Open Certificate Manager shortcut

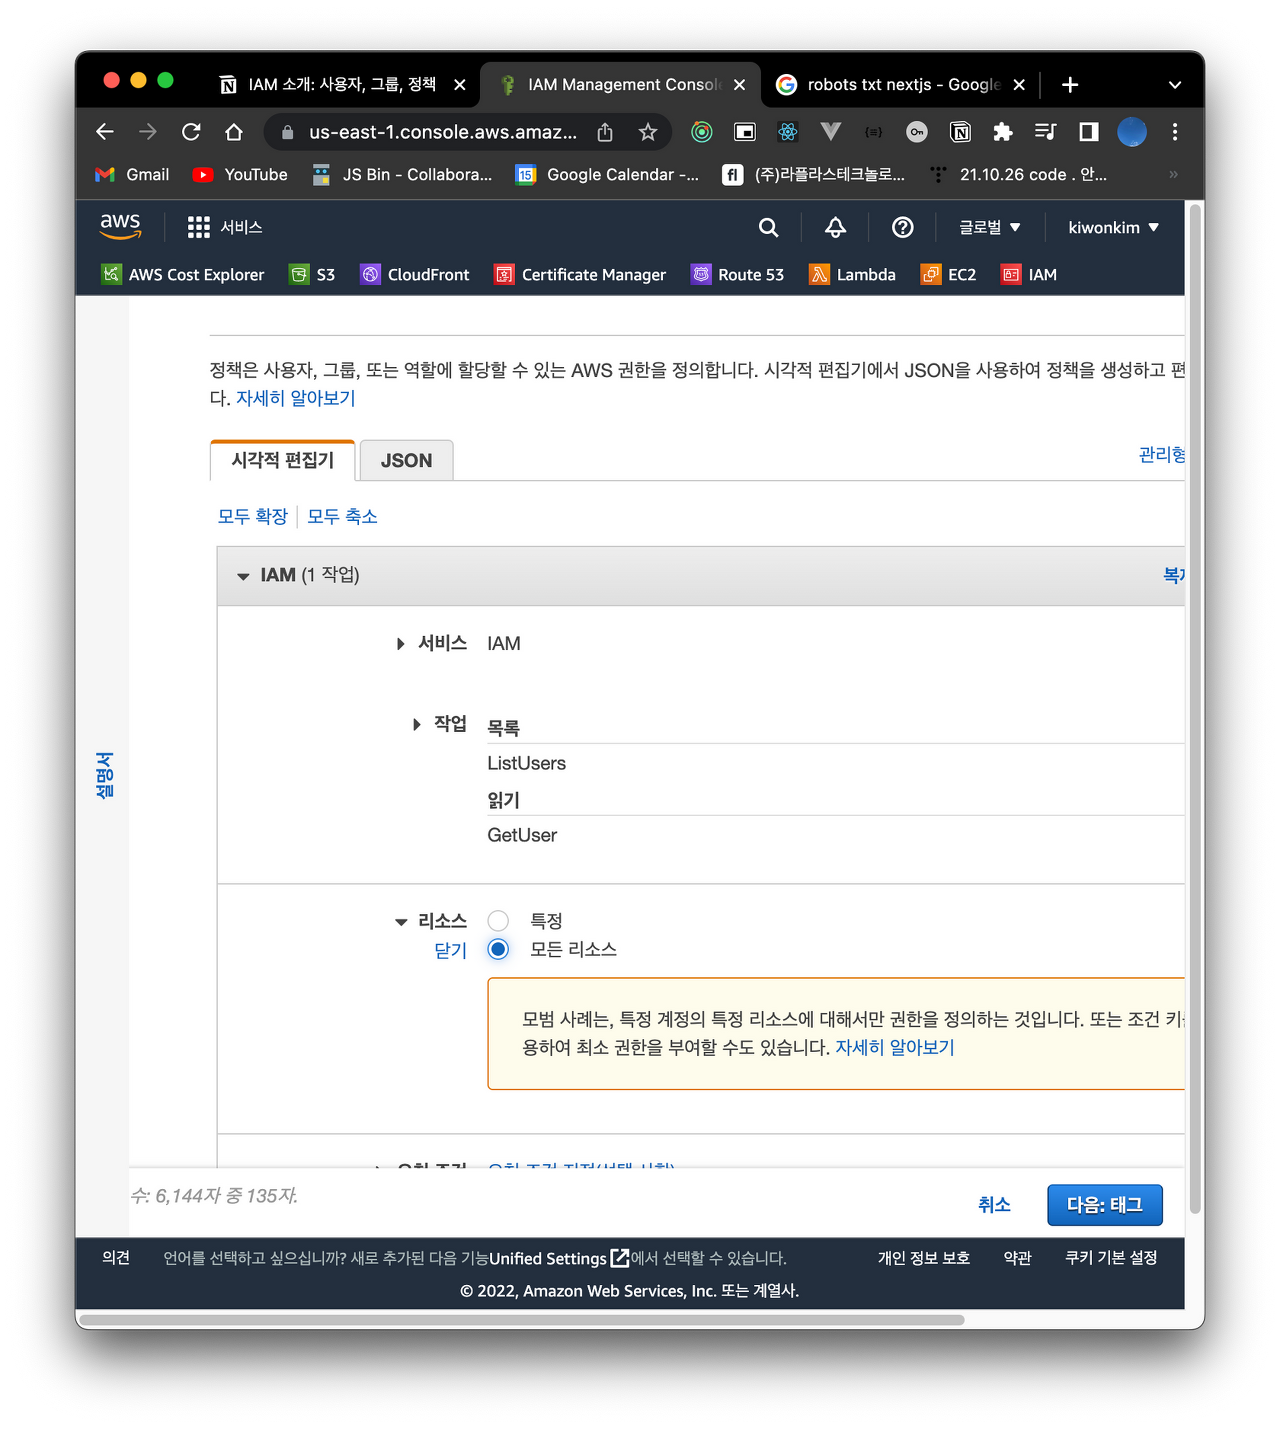580,274
